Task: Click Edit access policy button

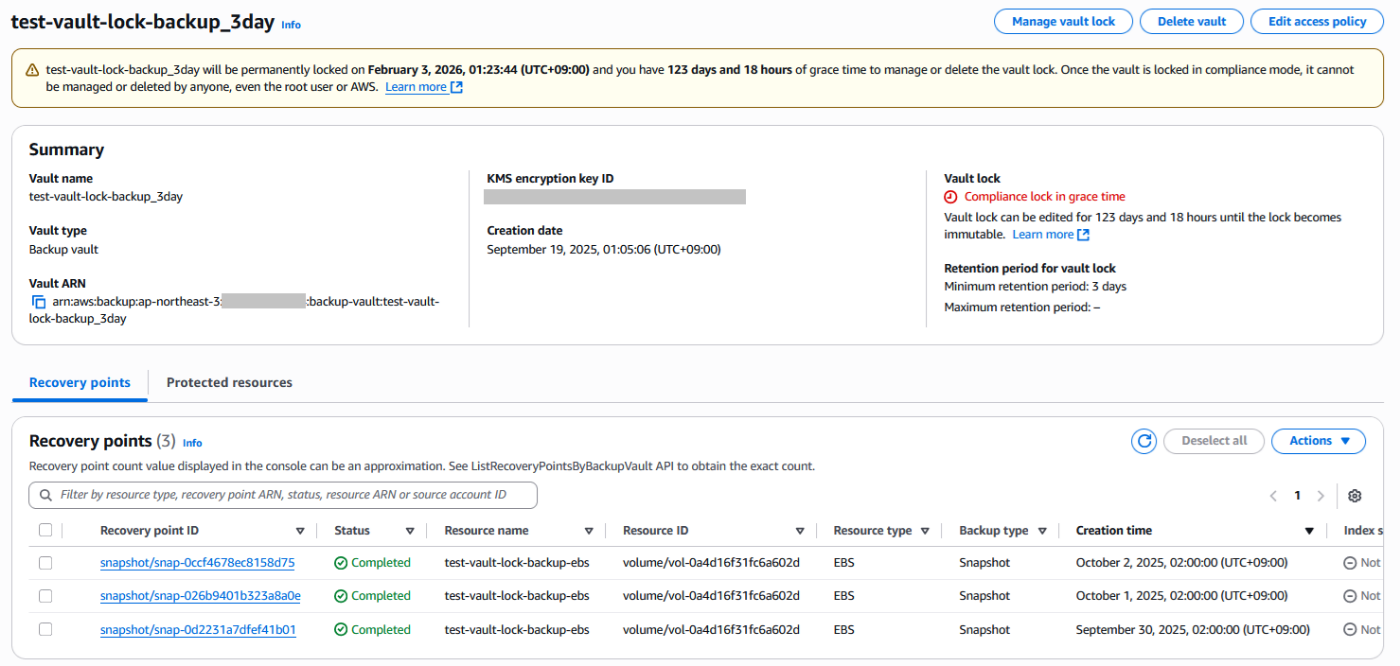Action: click(1317, 21)
